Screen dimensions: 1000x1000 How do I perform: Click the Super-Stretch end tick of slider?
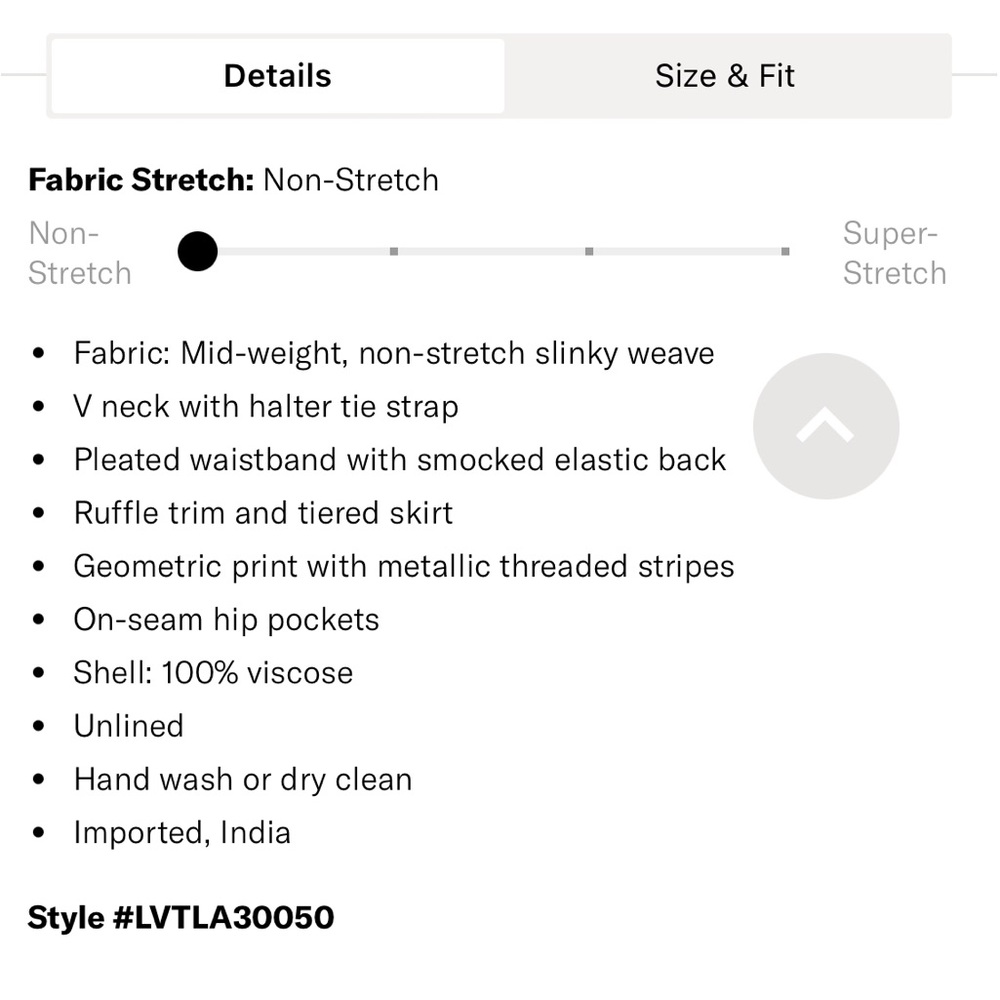click(x=785, y=251)
